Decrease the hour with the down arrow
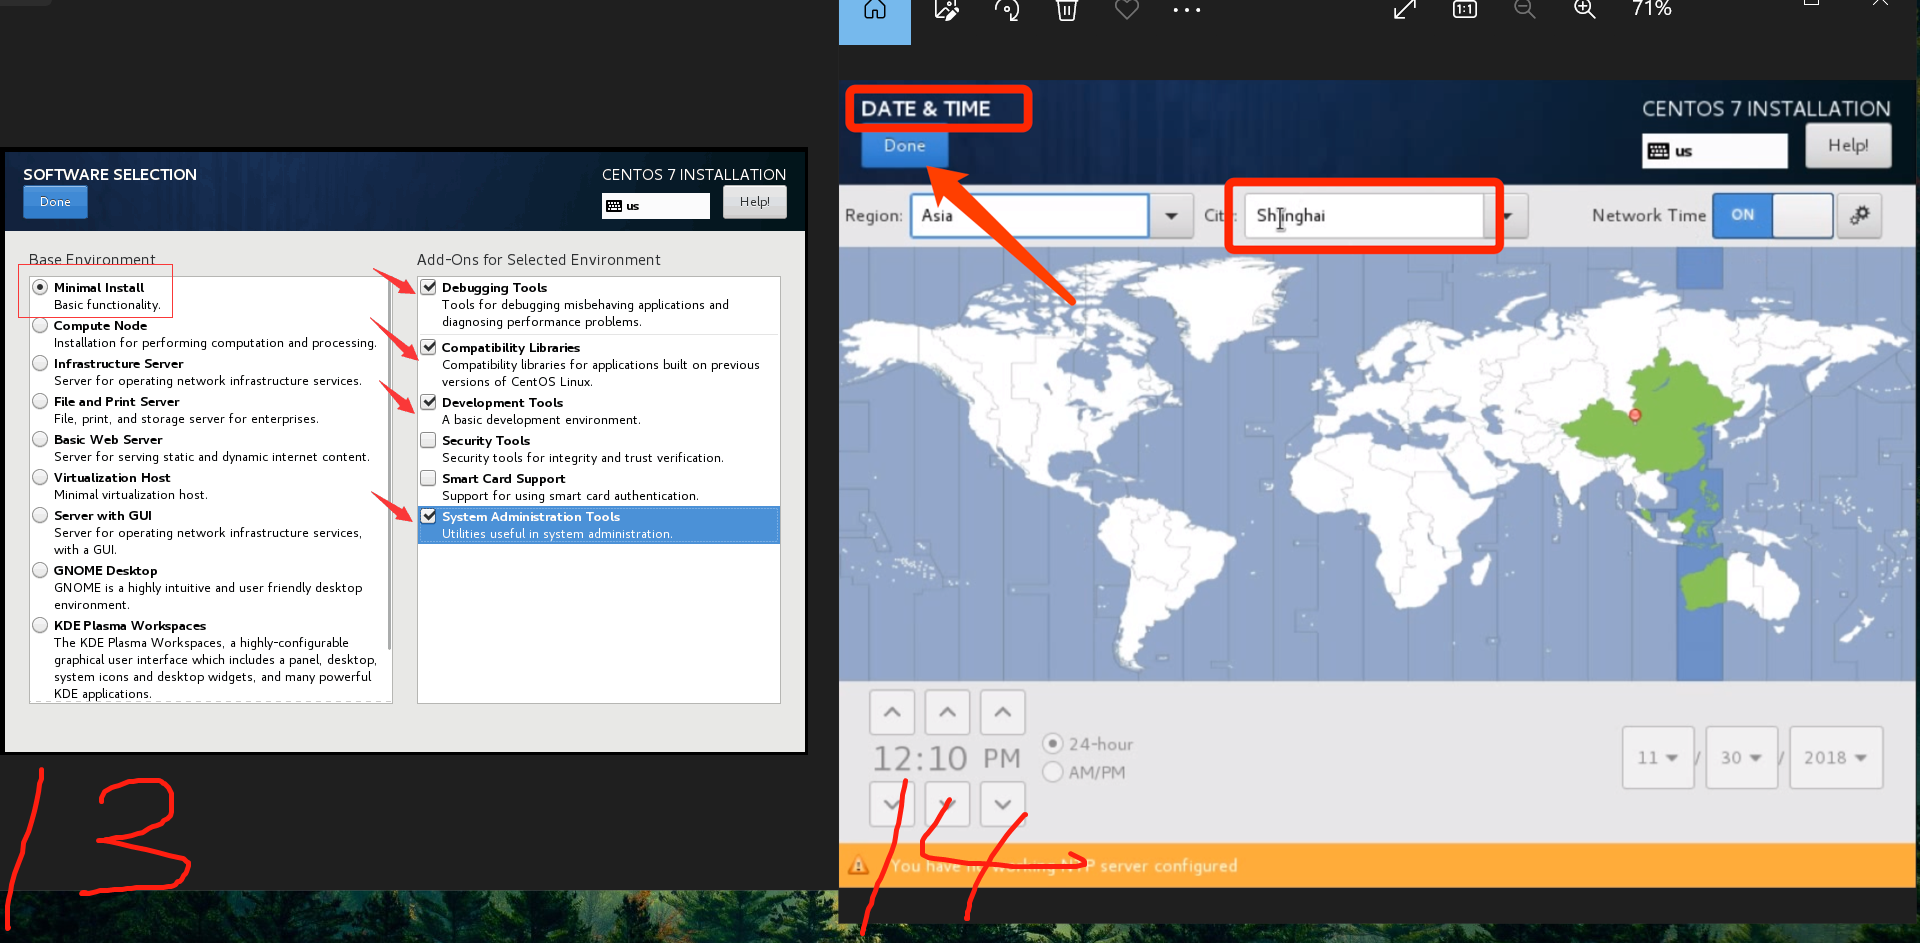The image size is (1920, 943). tap(892, 804)
